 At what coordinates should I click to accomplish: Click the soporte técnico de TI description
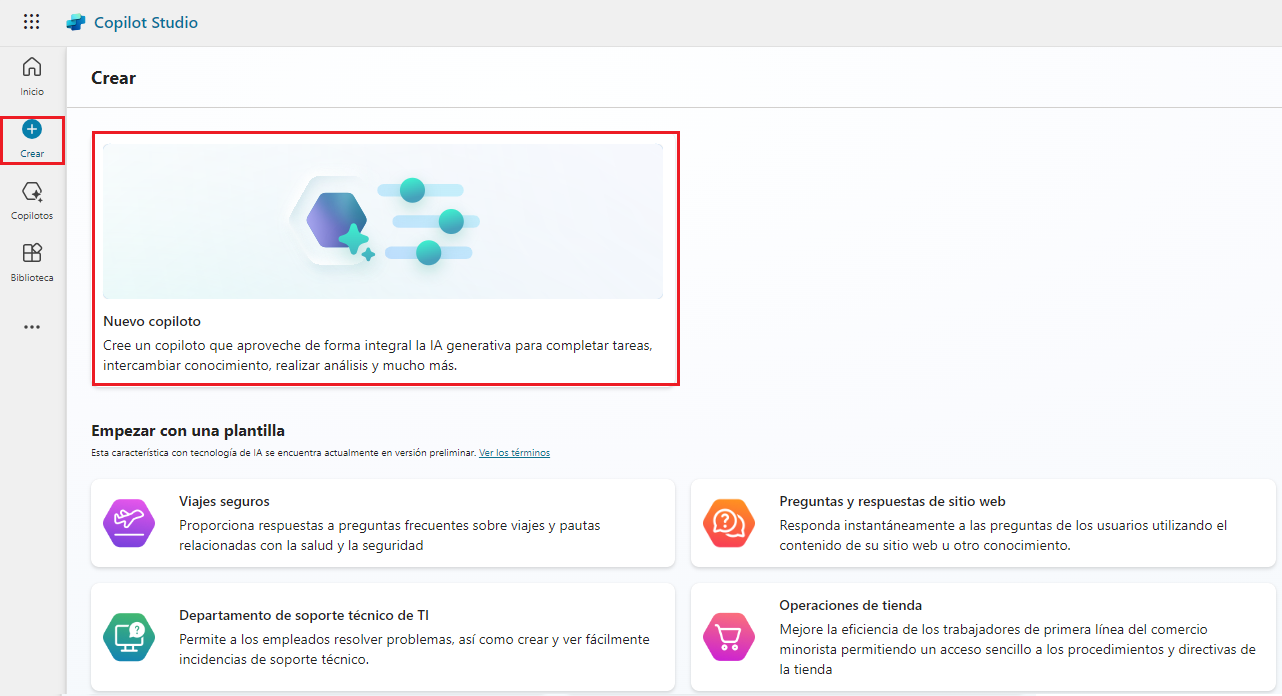coord(415,649)
